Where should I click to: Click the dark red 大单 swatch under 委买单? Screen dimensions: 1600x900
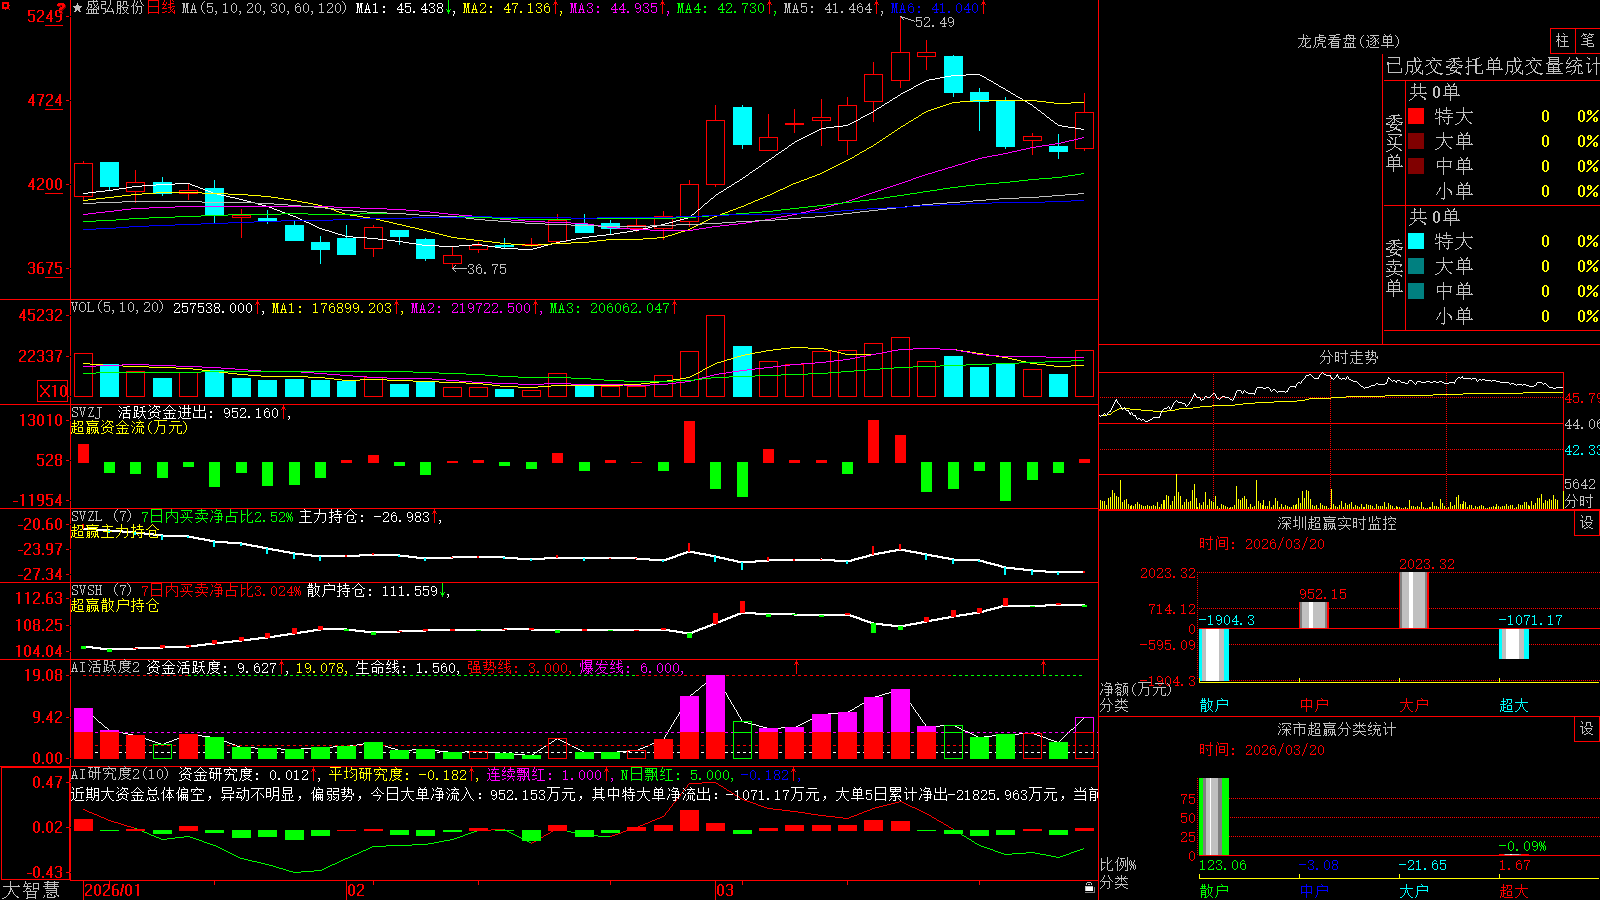pos(1416,141)
